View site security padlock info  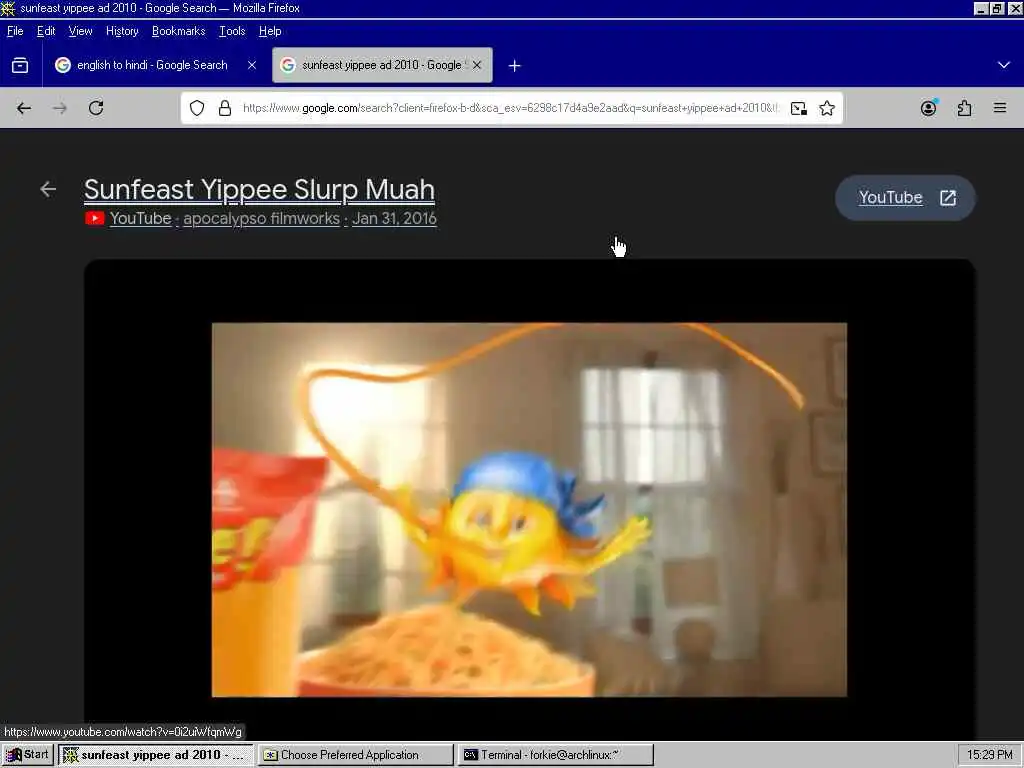point(225,108)
